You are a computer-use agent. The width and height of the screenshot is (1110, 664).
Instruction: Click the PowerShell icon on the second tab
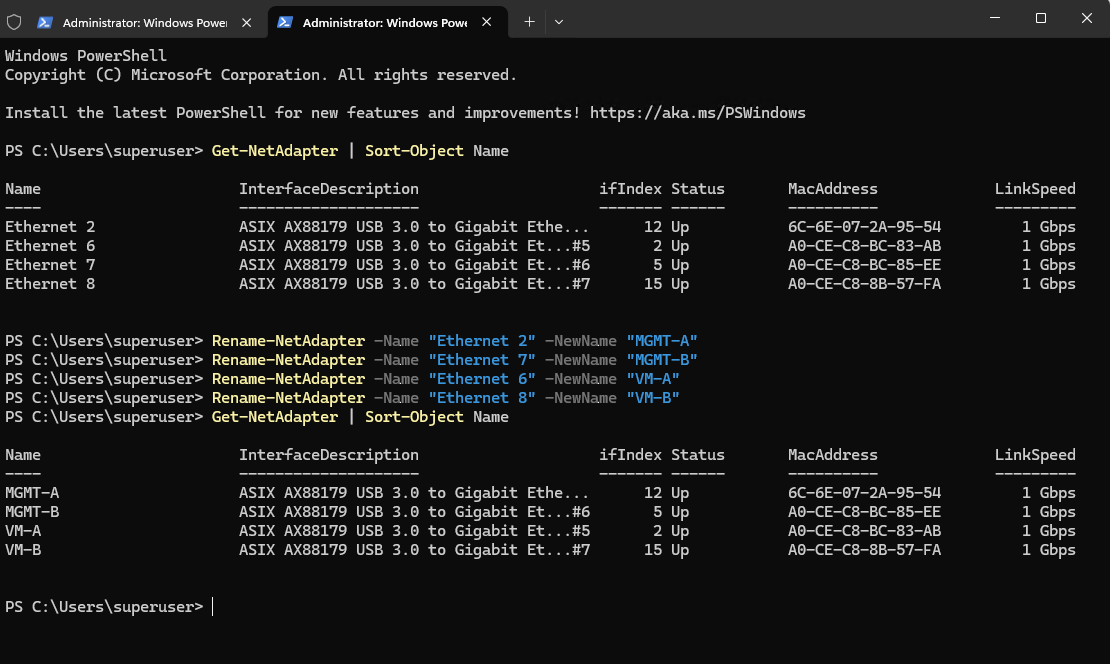click(285, 23)
